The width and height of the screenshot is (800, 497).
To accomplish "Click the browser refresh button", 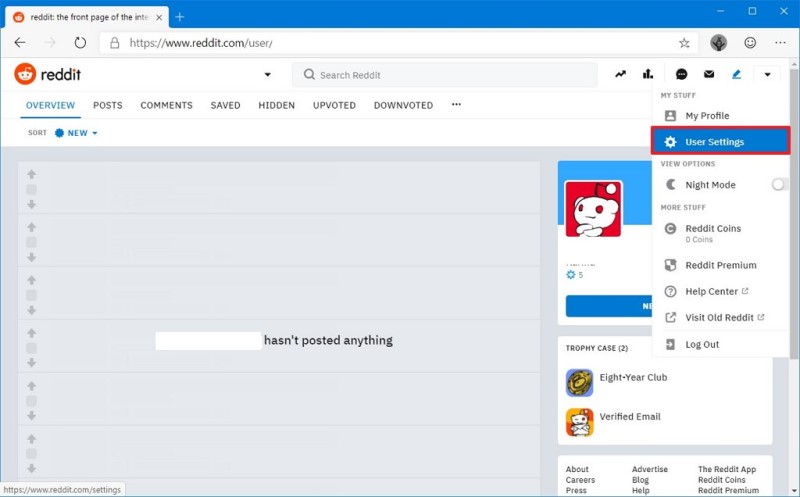I will click(x=80, y=43).
